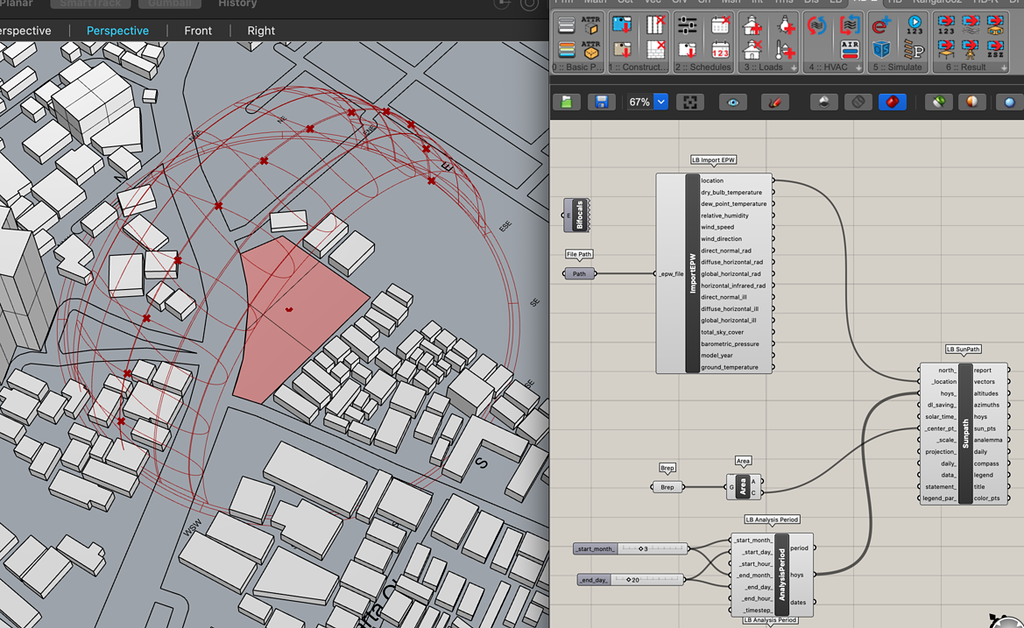
Task: Select the red sketch brush icon
Action: [x=775, y=102]
